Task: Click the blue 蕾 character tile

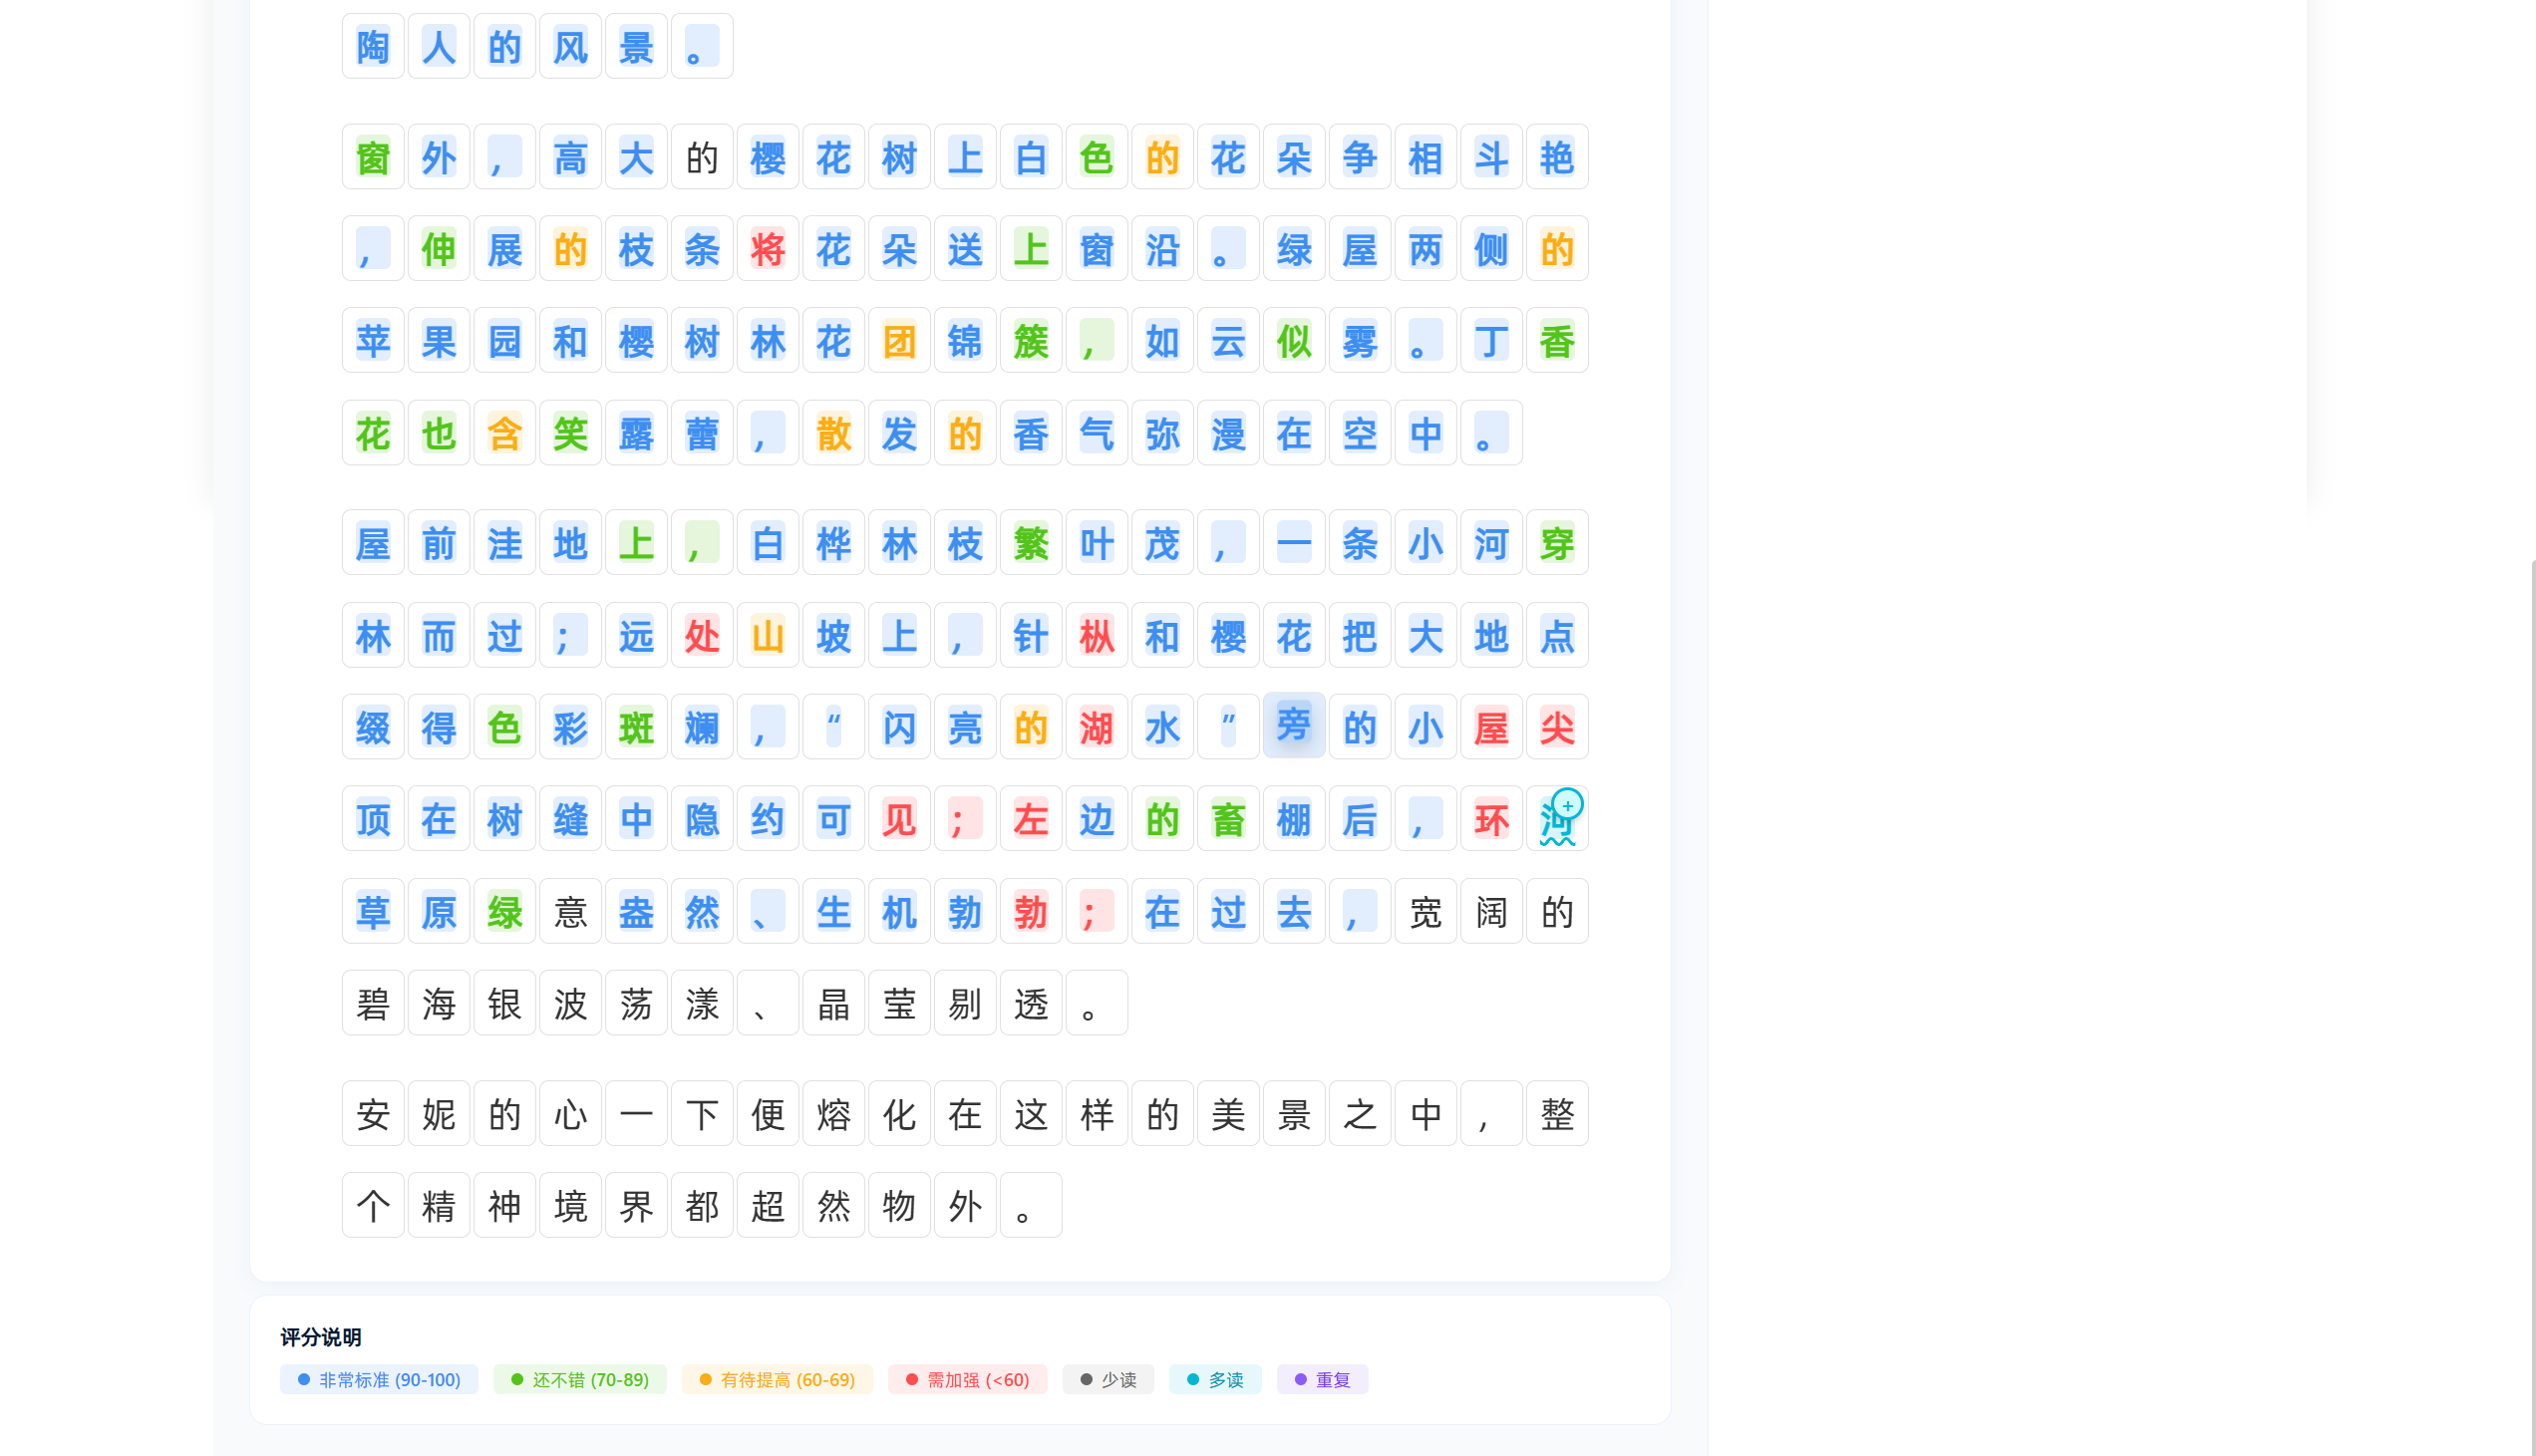Action: 702,433
